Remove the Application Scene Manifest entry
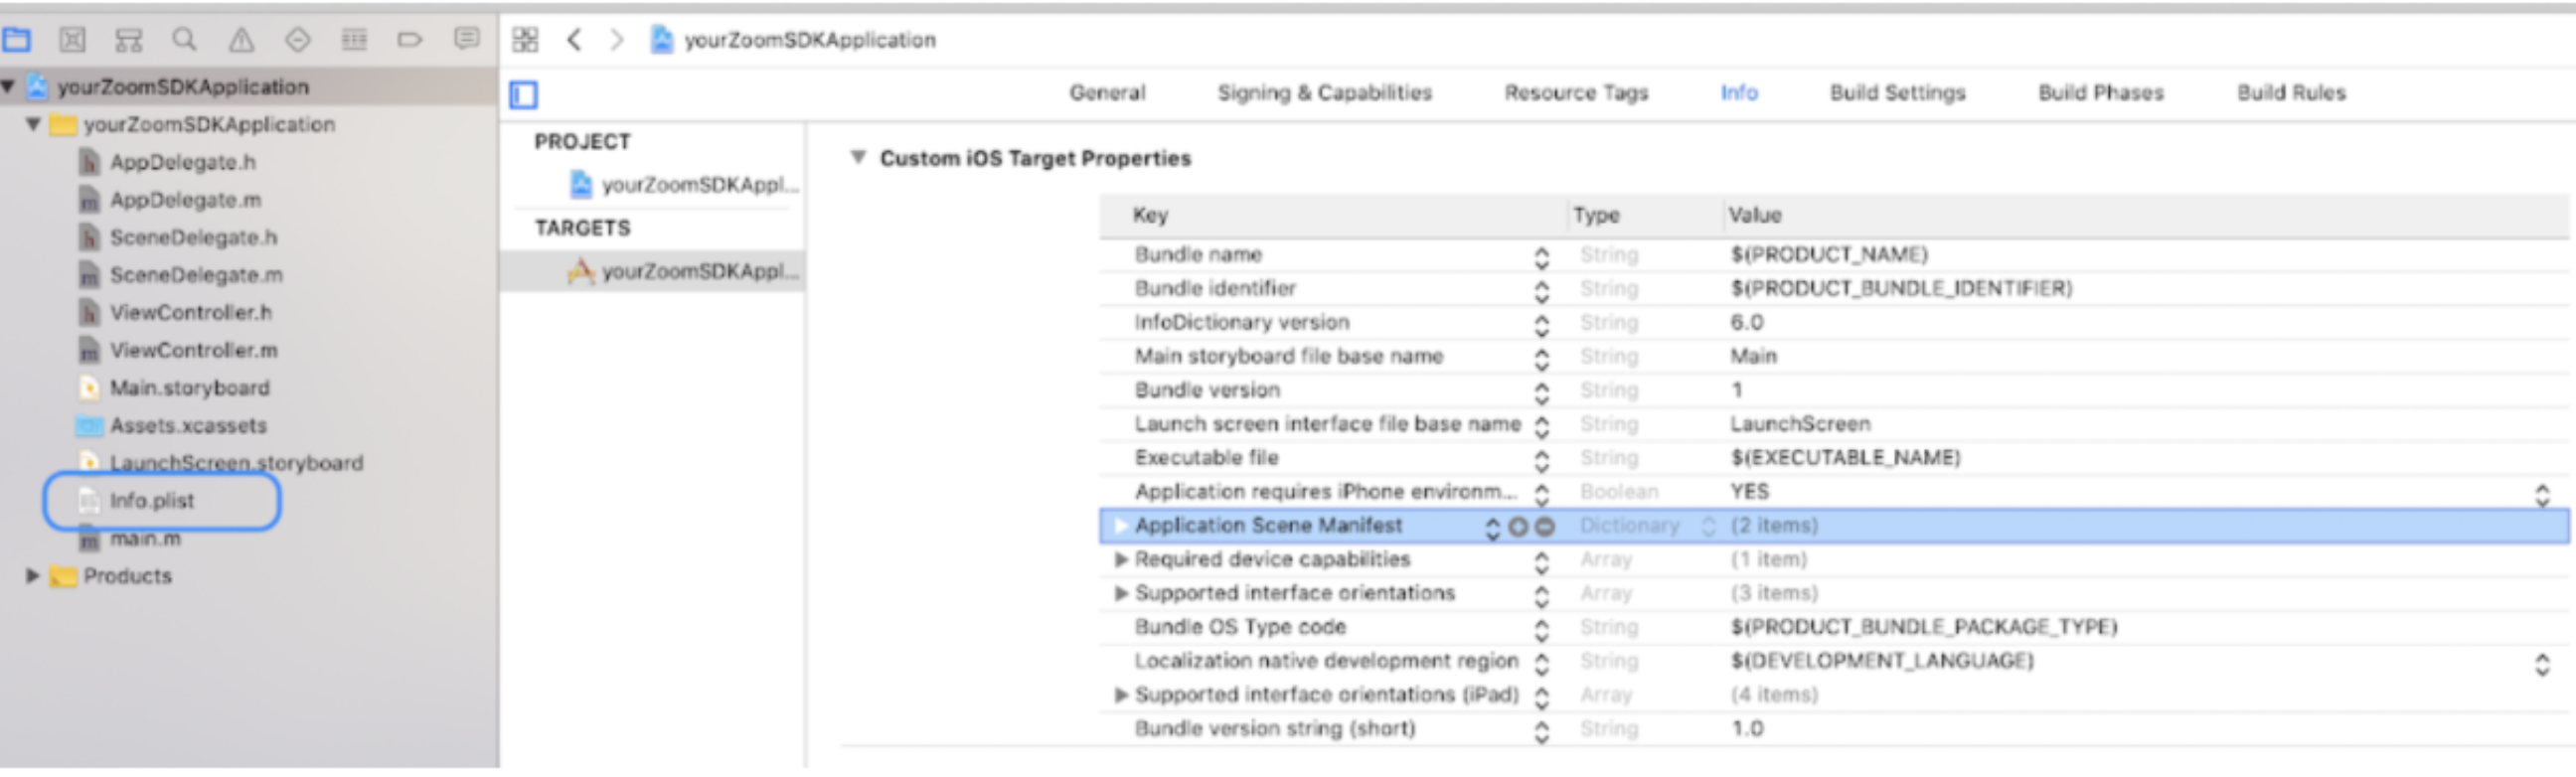 point(1545,527)
